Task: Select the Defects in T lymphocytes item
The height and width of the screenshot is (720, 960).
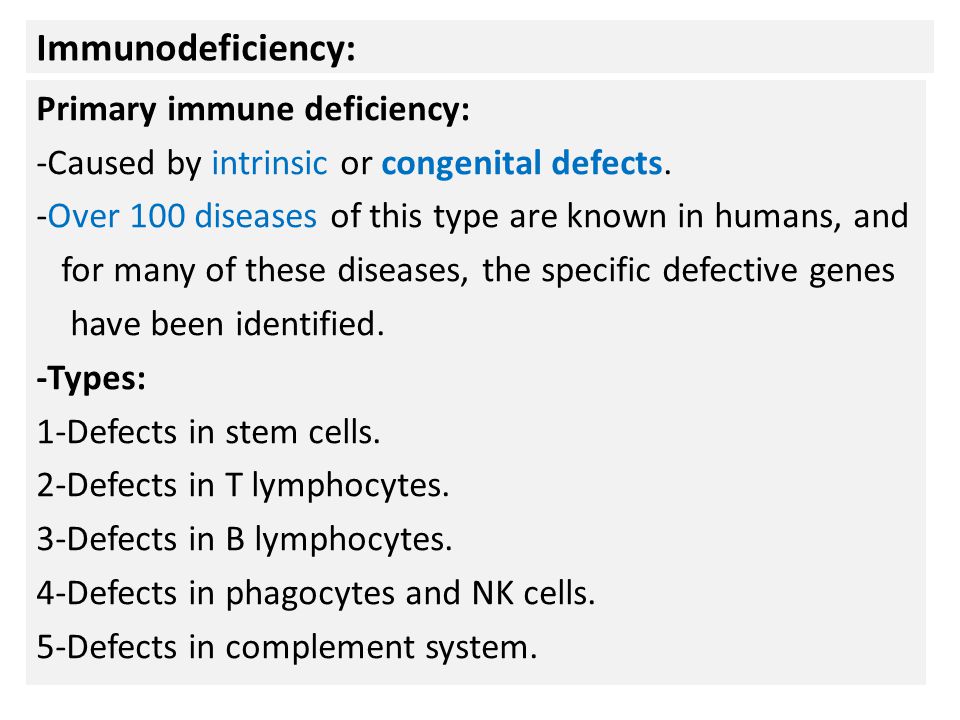Action: pos(243,486)
